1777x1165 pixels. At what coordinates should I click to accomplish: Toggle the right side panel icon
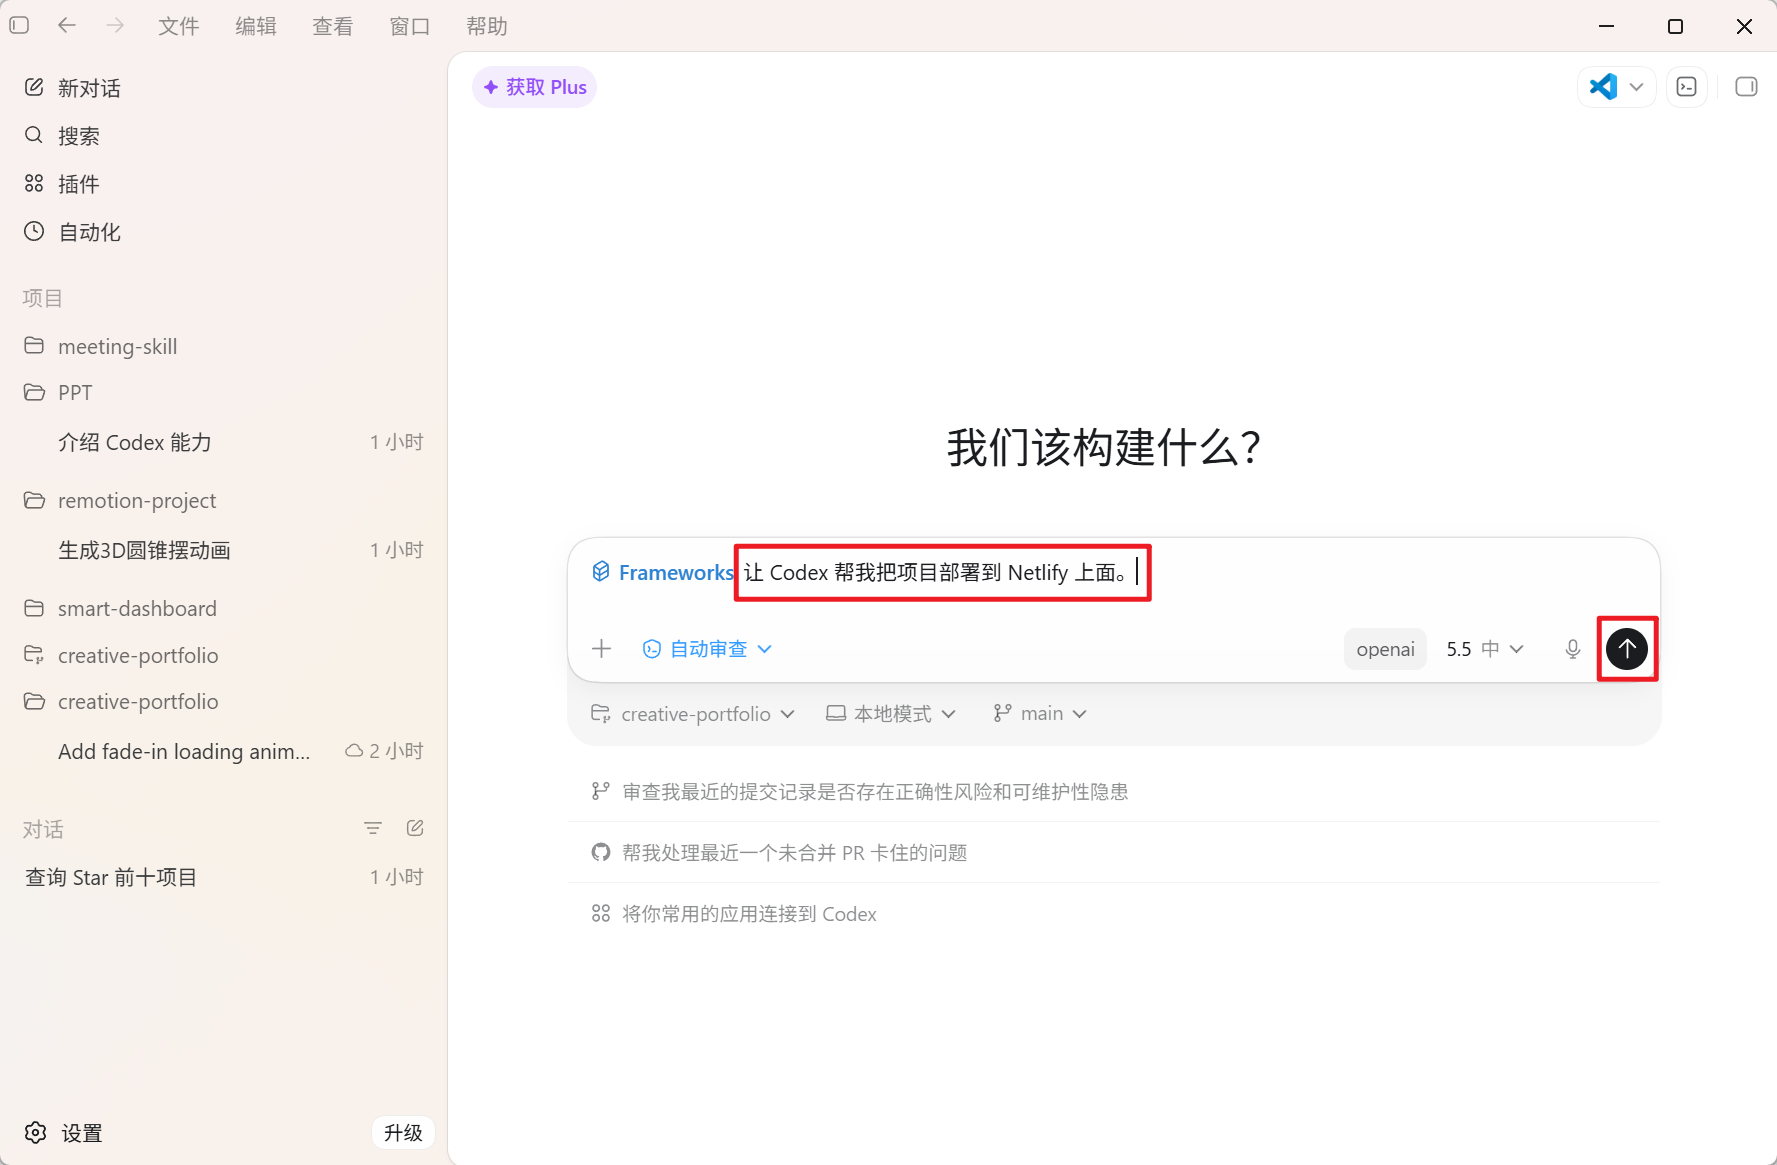point(1746,87)
